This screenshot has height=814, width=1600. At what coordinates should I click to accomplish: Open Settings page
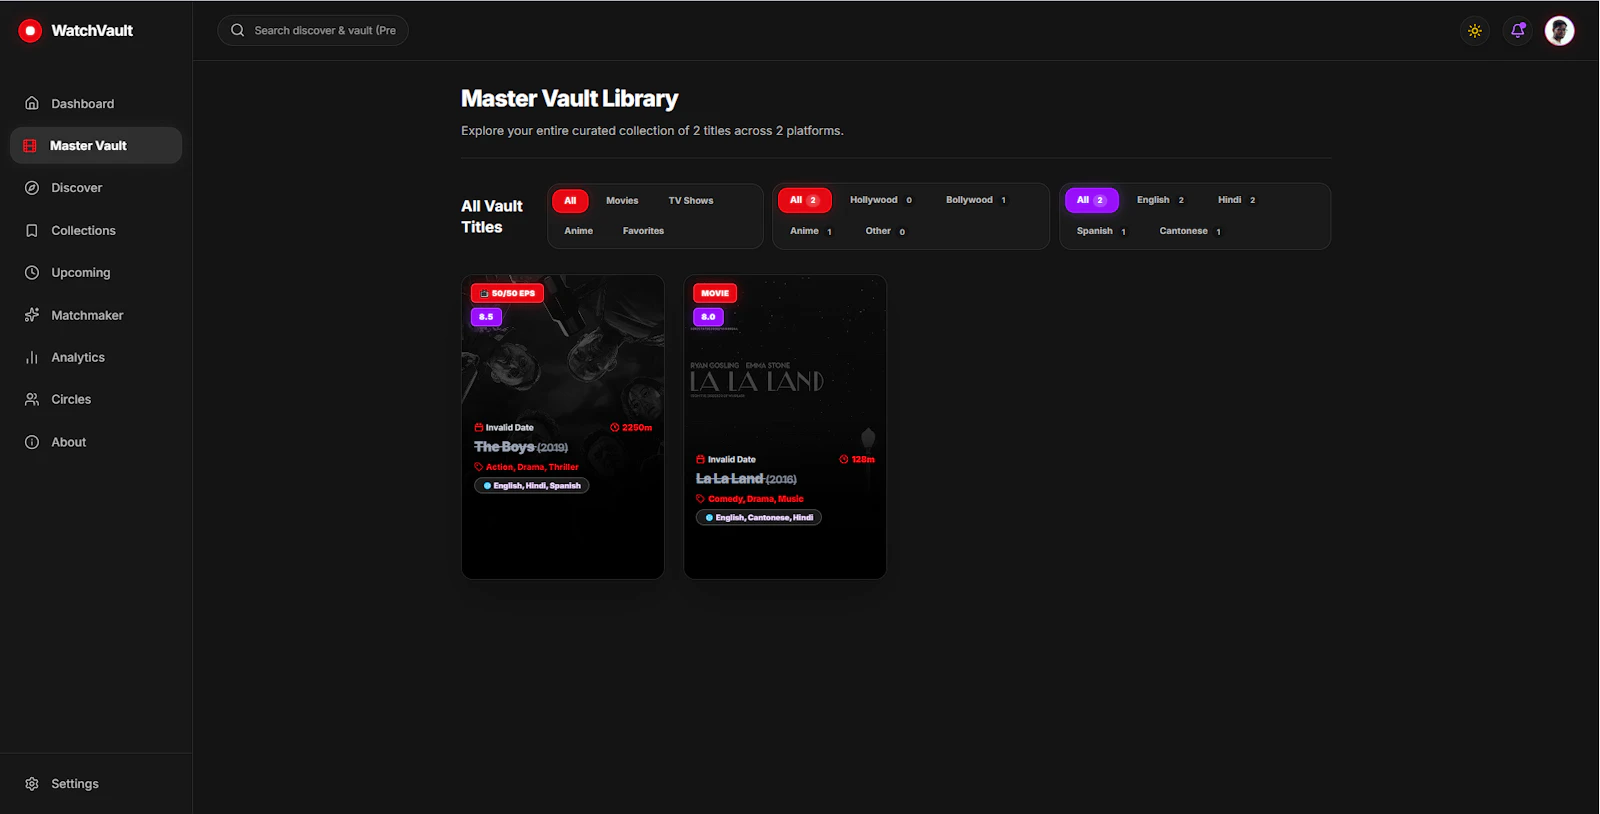[96, 784]
